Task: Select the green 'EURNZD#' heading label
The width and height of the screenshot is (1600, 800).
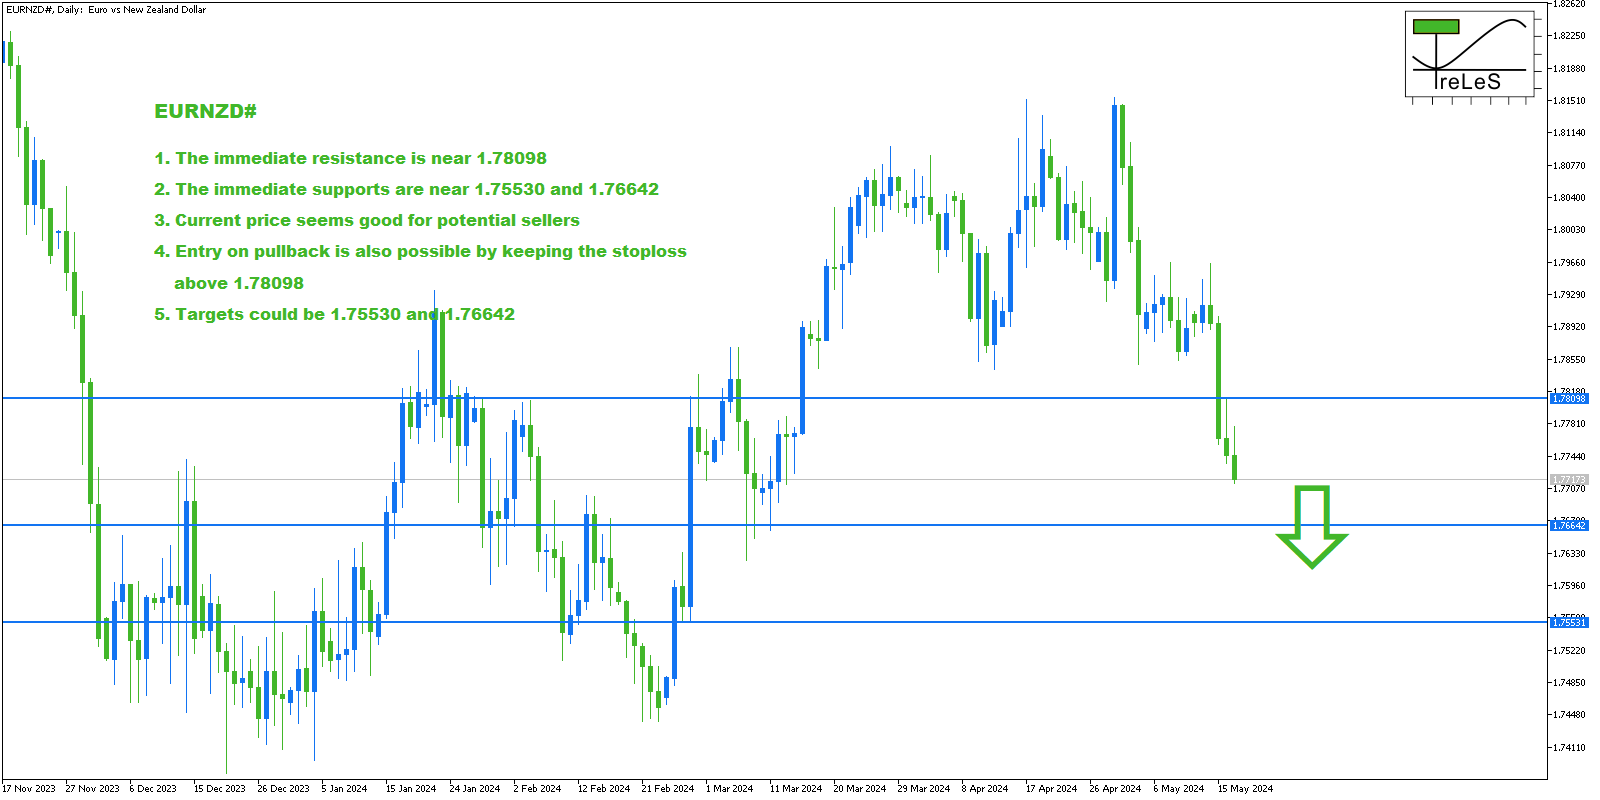Action: tap(205, 111)
